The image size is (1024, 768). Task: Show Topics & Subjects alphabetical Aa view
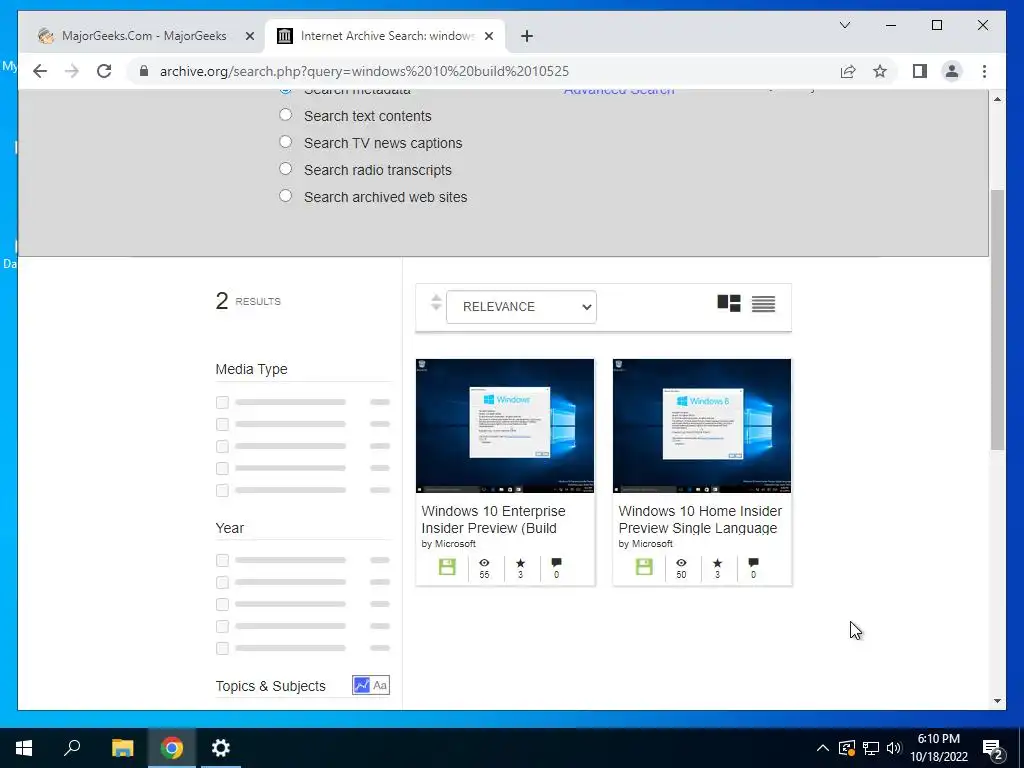click(380, 685)
